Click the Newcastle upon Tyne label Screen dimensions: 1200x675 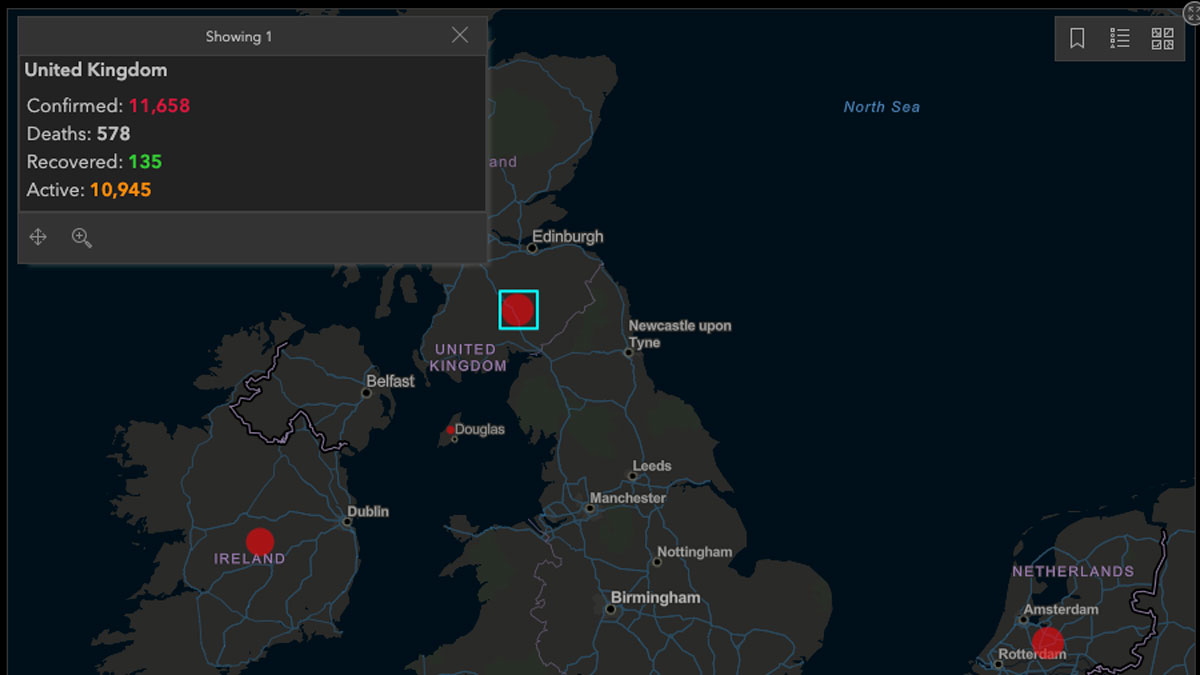click(x=679, y=334)
